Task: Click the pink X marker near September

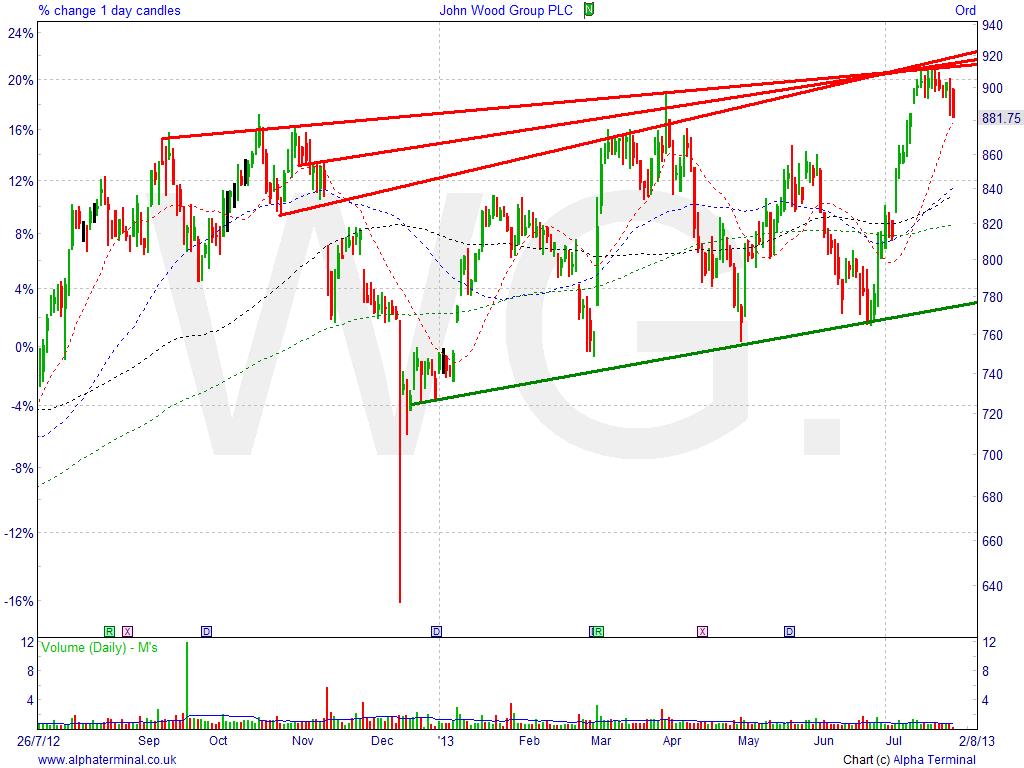Action: click(x=127, y=631)
